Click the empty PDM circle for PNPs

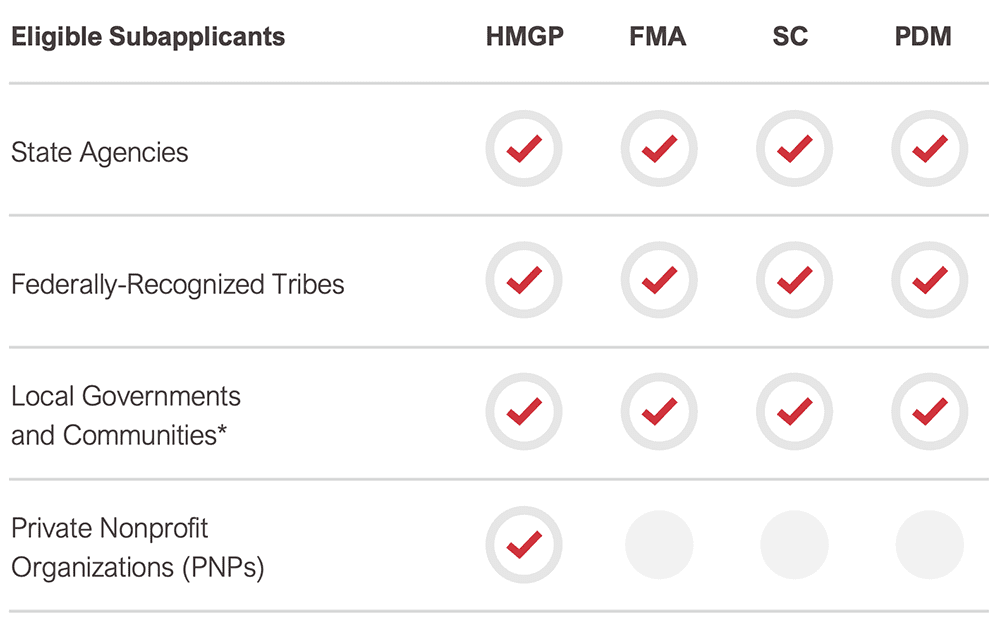(929, 544)
